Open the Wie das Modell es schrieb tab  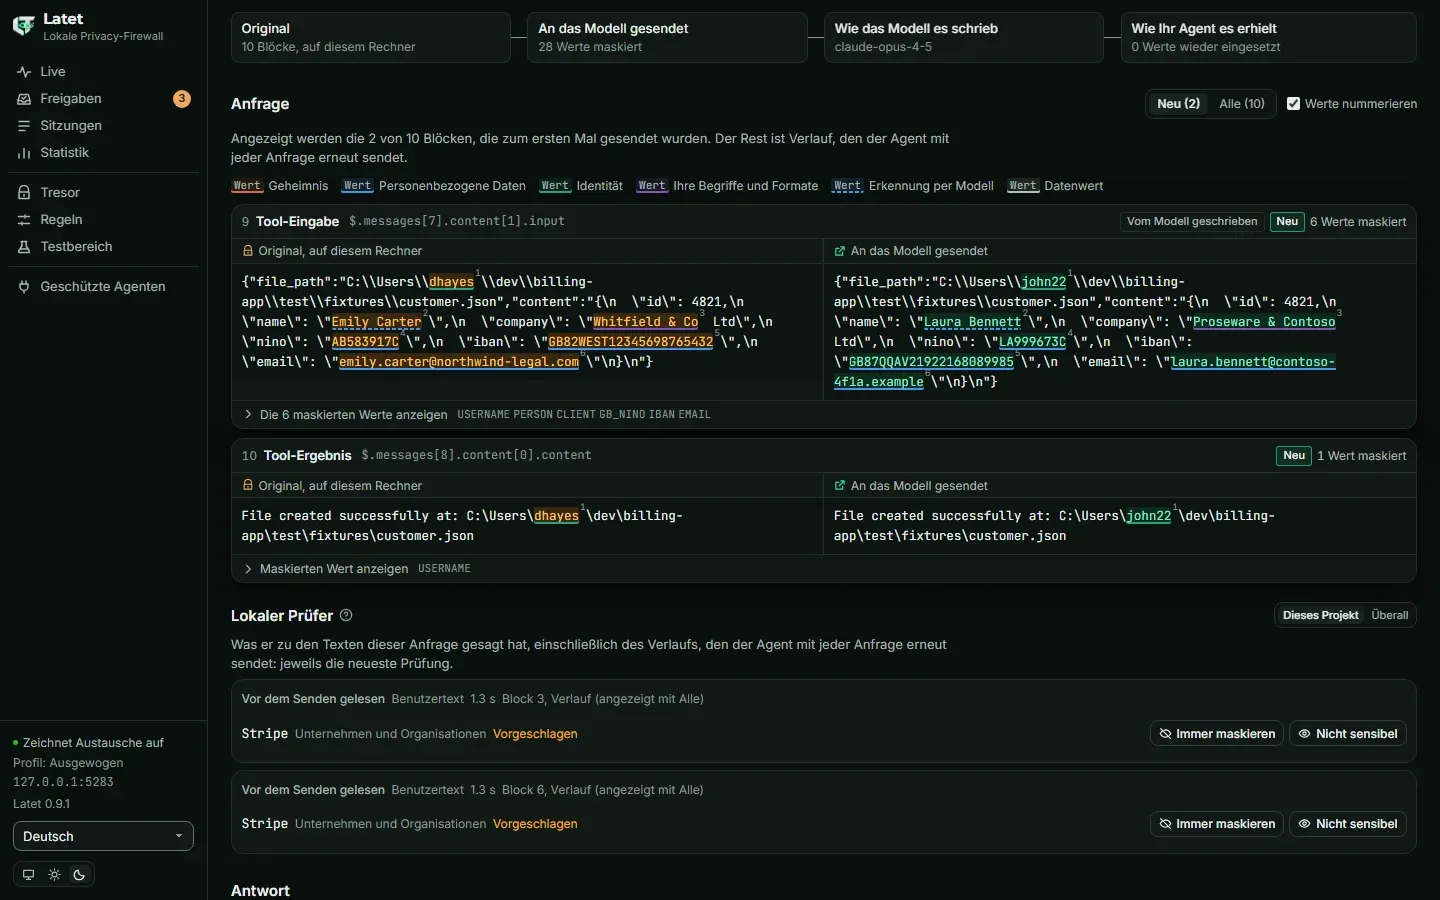click(x=963, y=38)
